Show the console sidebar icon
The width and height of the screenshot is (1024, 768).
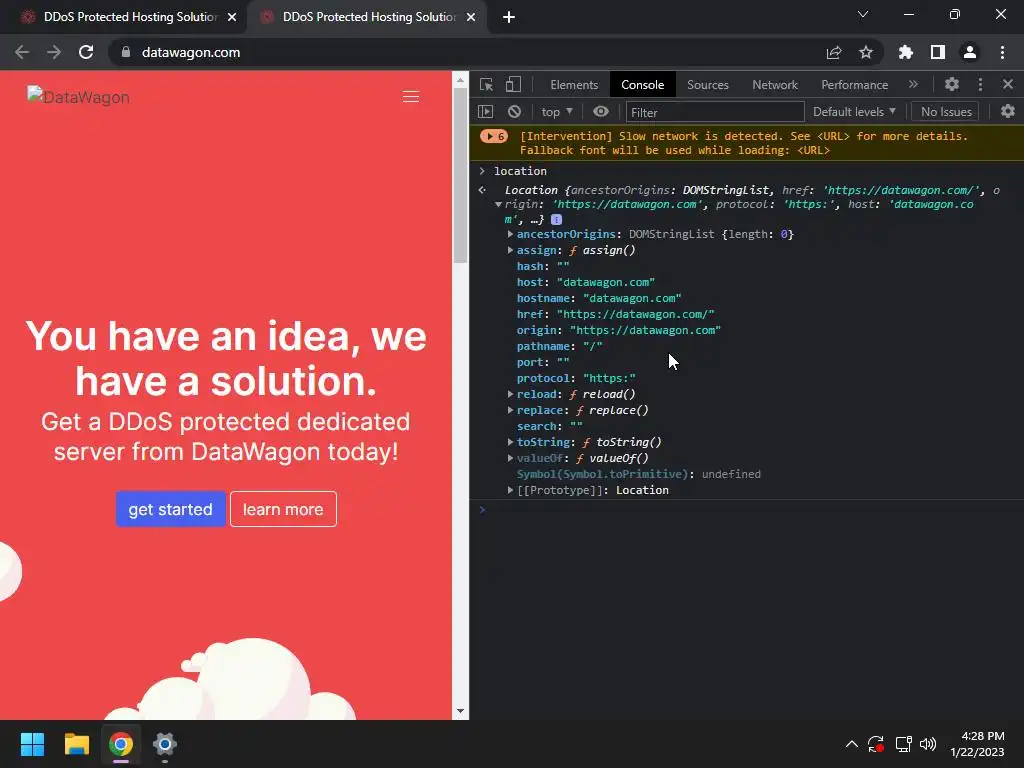click(x=486, y=112)
